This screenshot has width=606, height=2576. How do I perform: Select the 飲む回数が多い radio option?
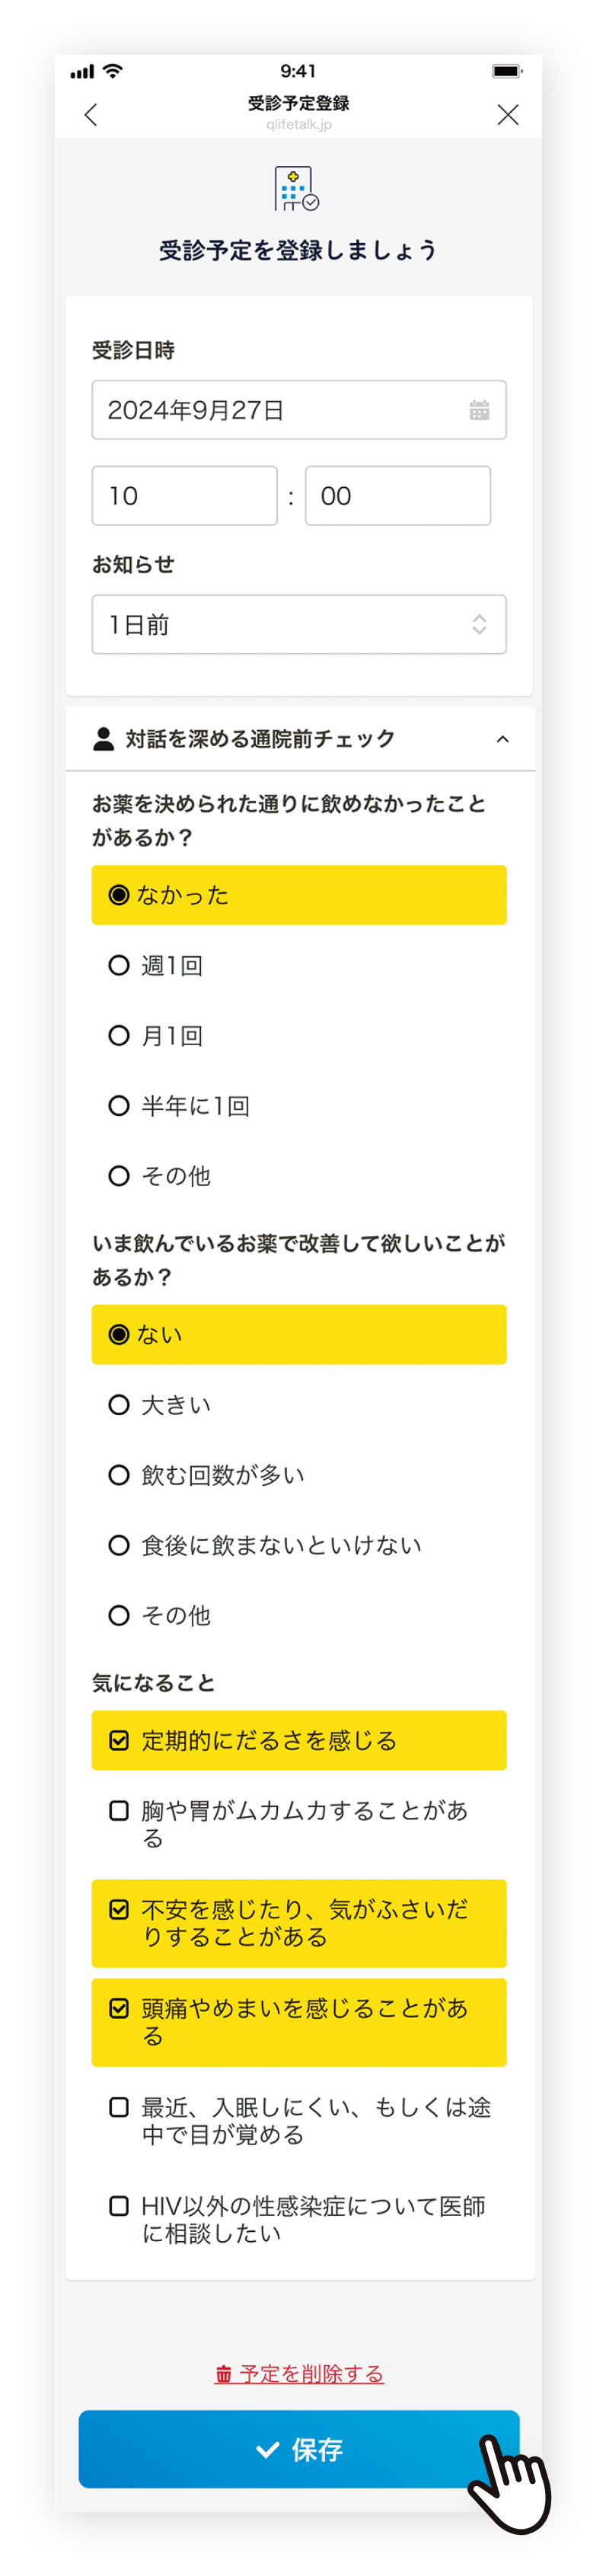[299, 1475]
